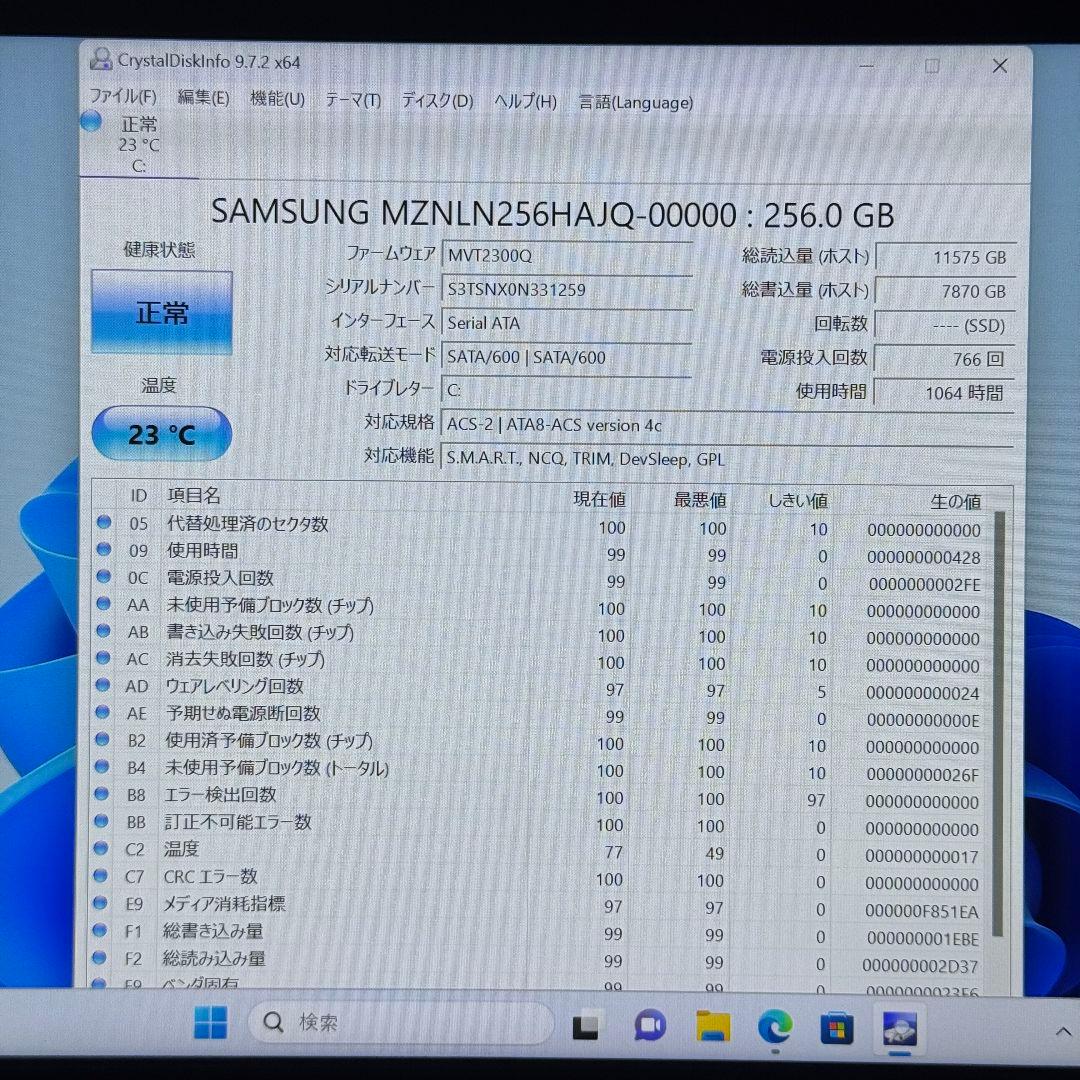Open the テーマ(T) theme menu
The width and height of the screenshot is (1080, 1080).
[352, 100]
